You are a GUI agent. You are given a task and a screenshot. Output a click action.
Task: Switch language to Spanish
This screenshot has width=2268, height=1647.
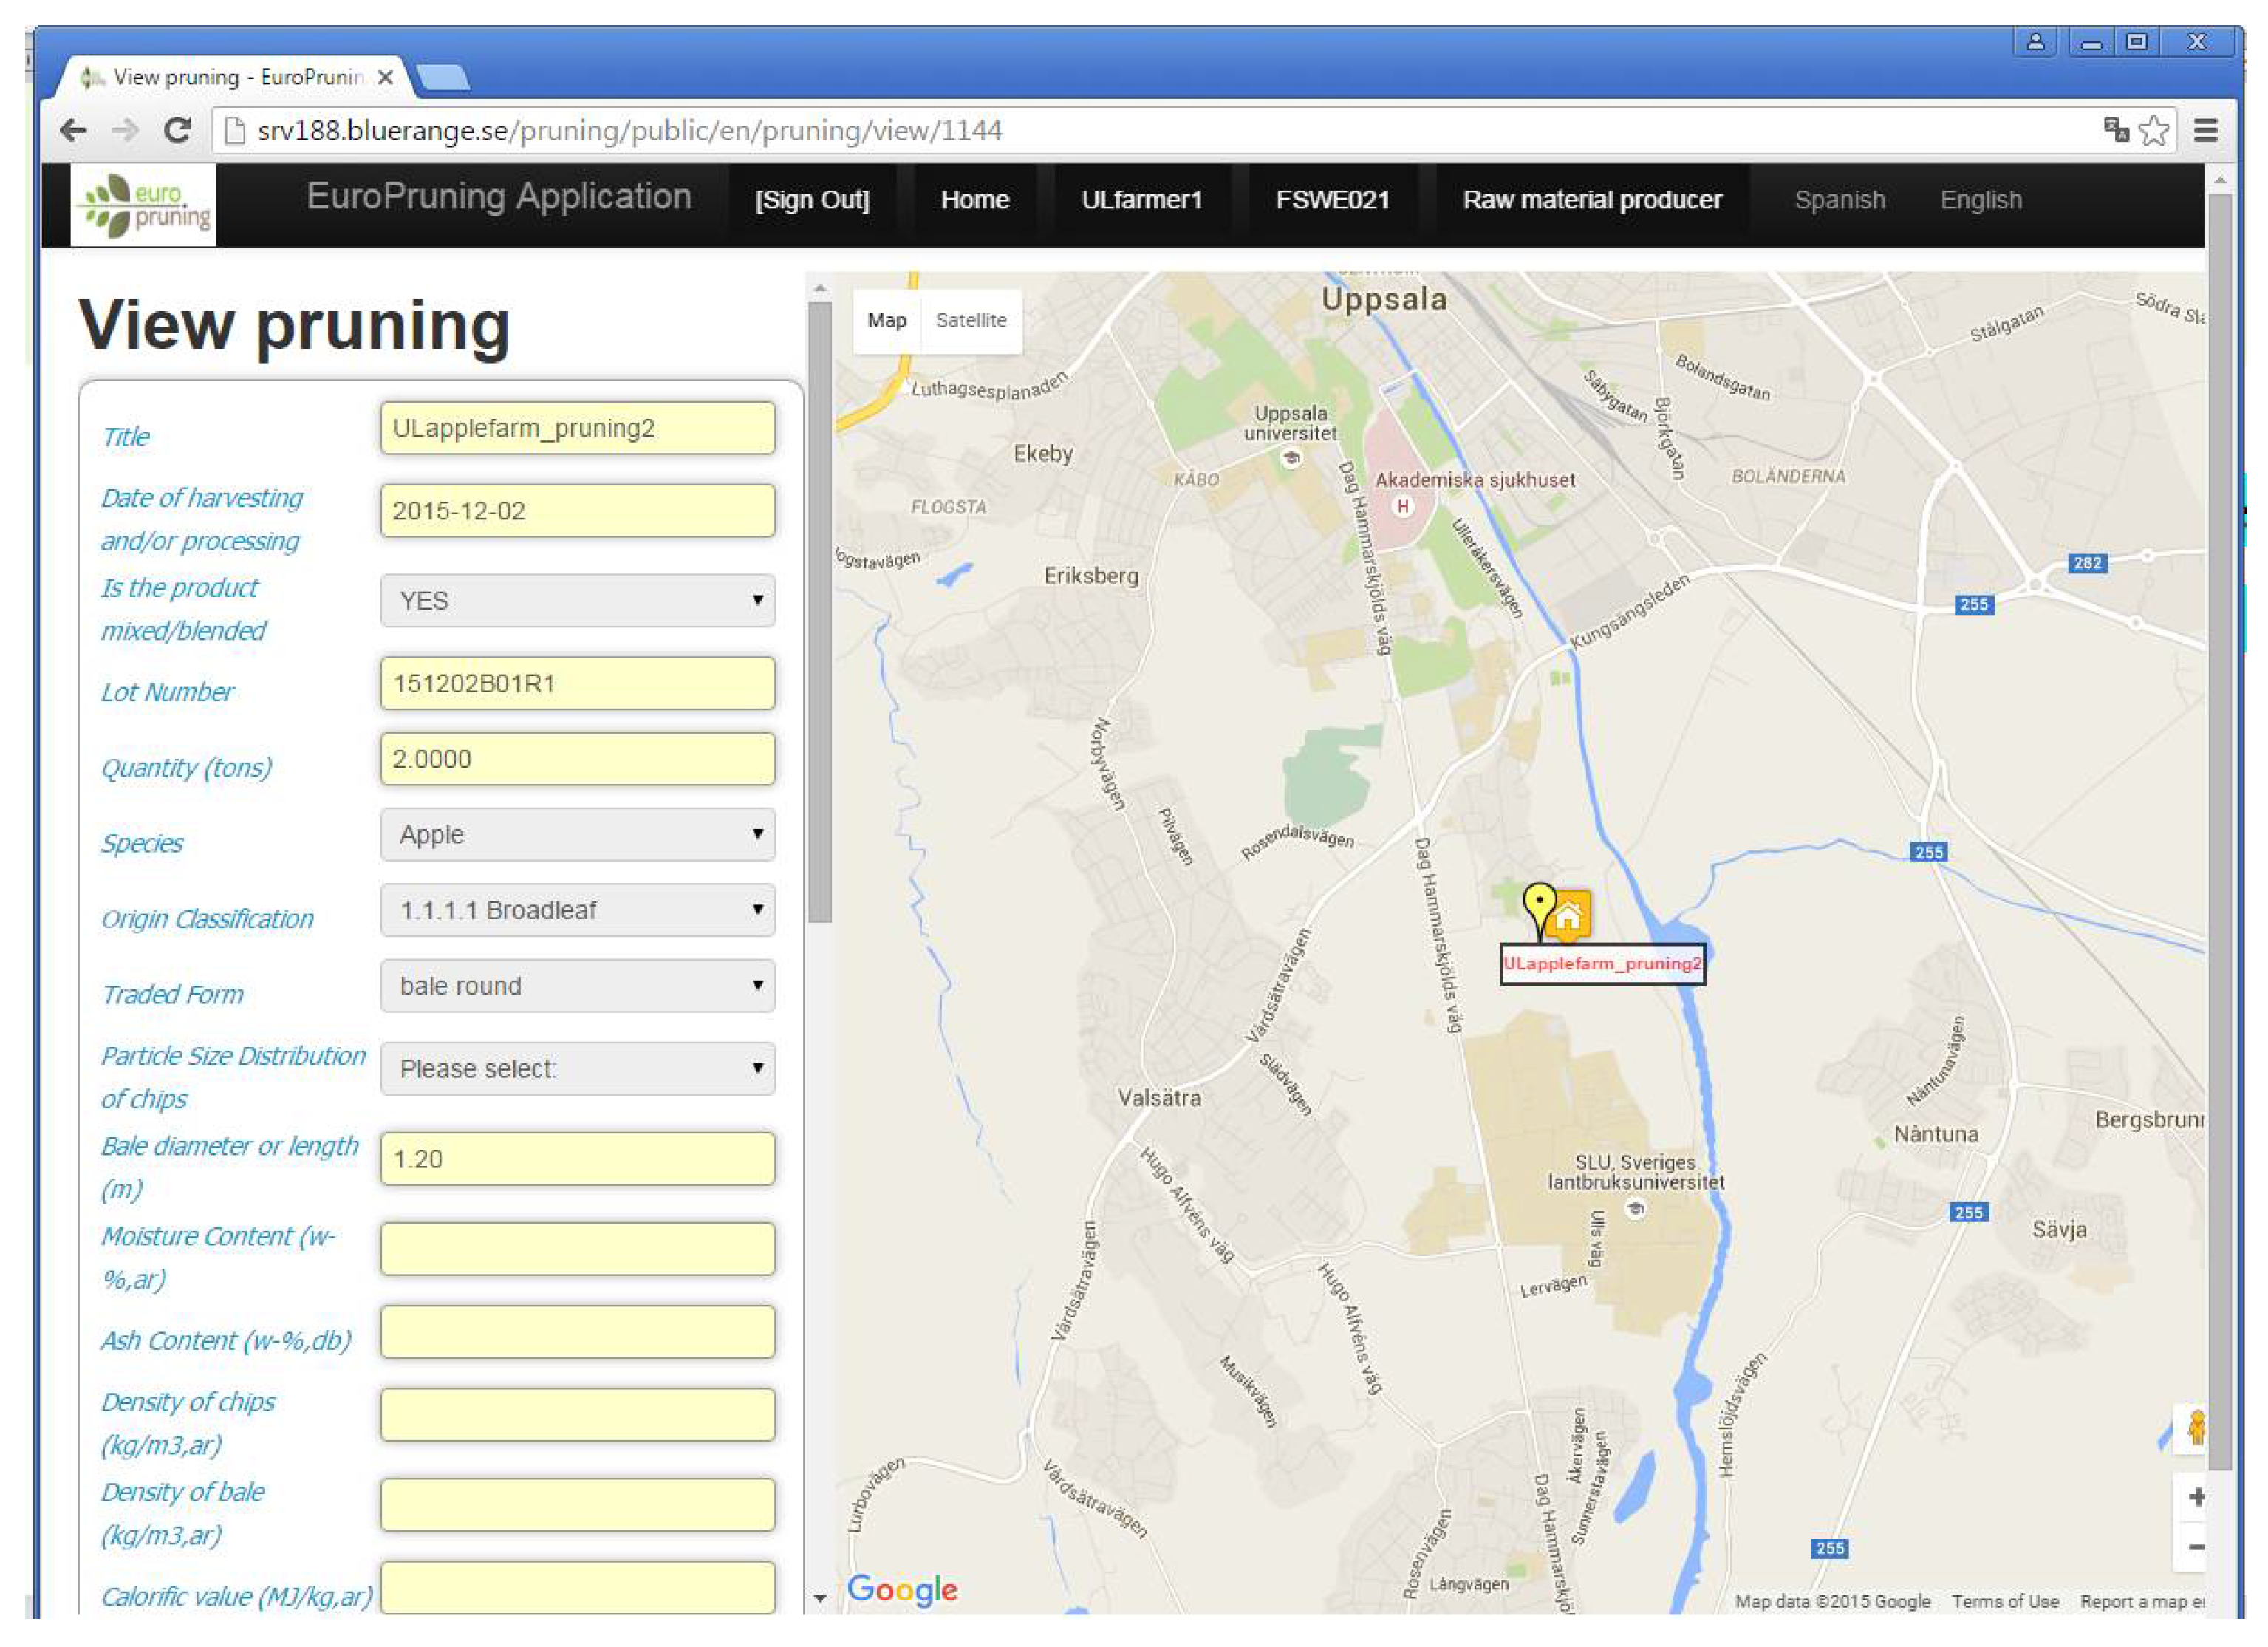pyautogui.click(x=1839, y=200)
